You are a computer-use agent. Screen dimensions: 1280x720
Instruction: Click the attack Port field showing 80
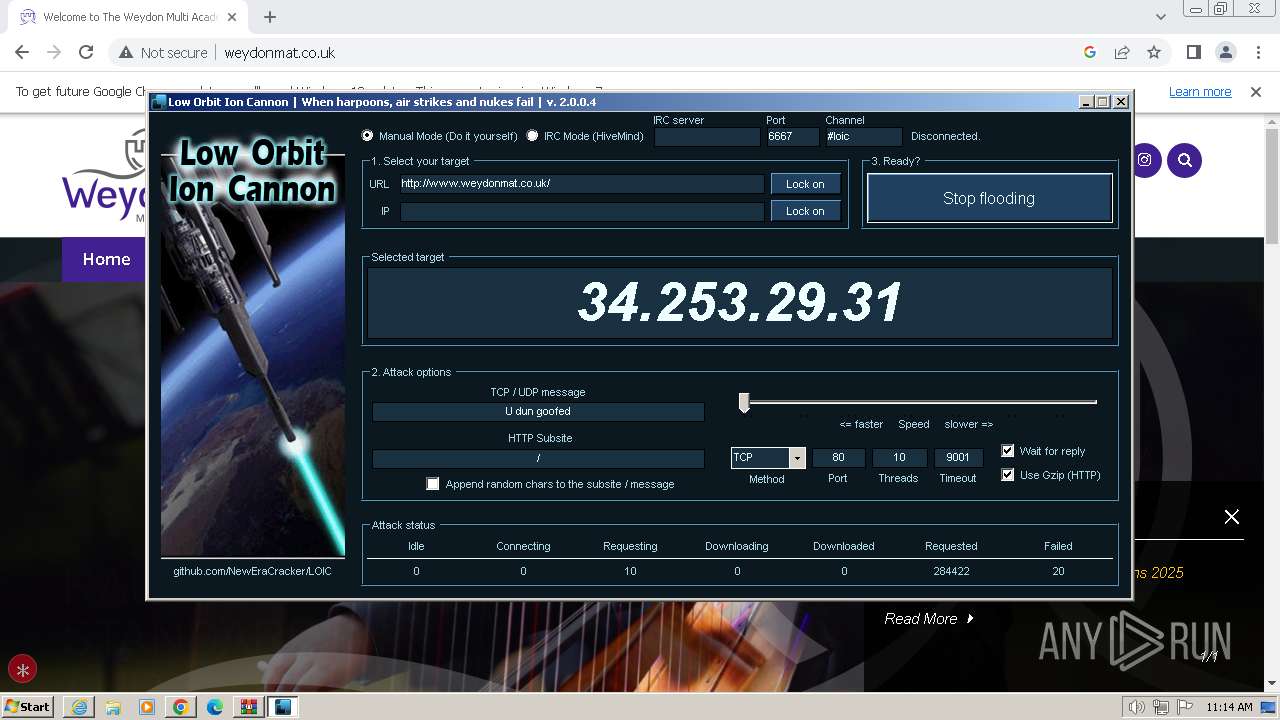pos(838,457)
